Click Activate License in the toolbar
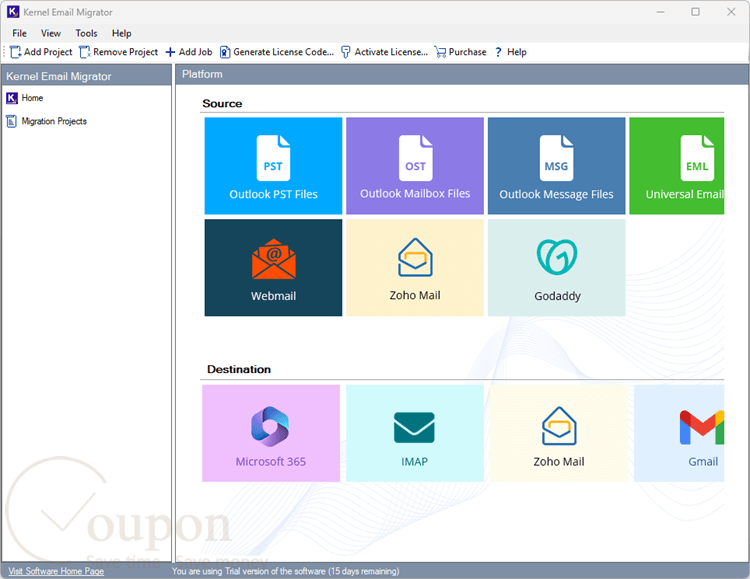 coord(384,52)
